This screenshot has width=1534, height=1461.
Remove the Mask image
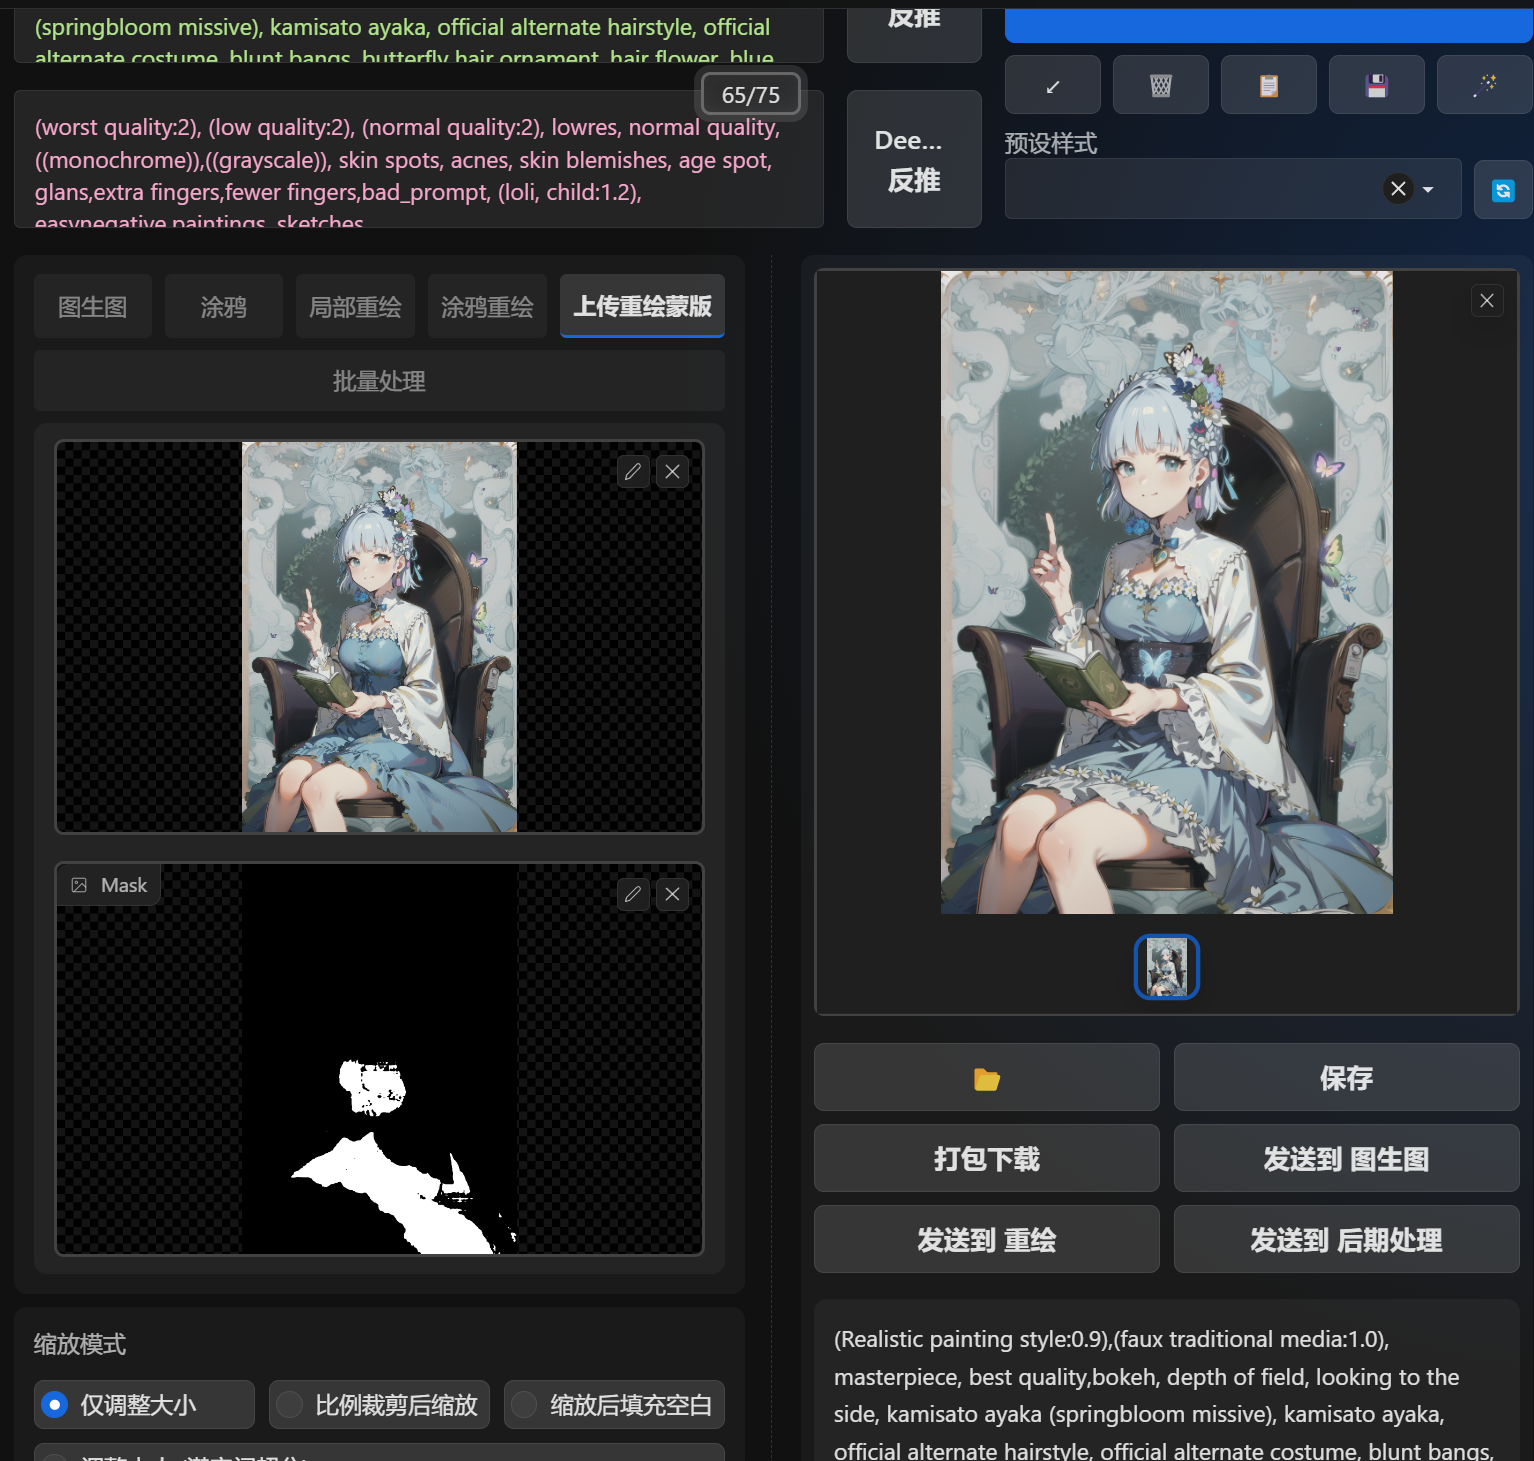pos(672,894)
